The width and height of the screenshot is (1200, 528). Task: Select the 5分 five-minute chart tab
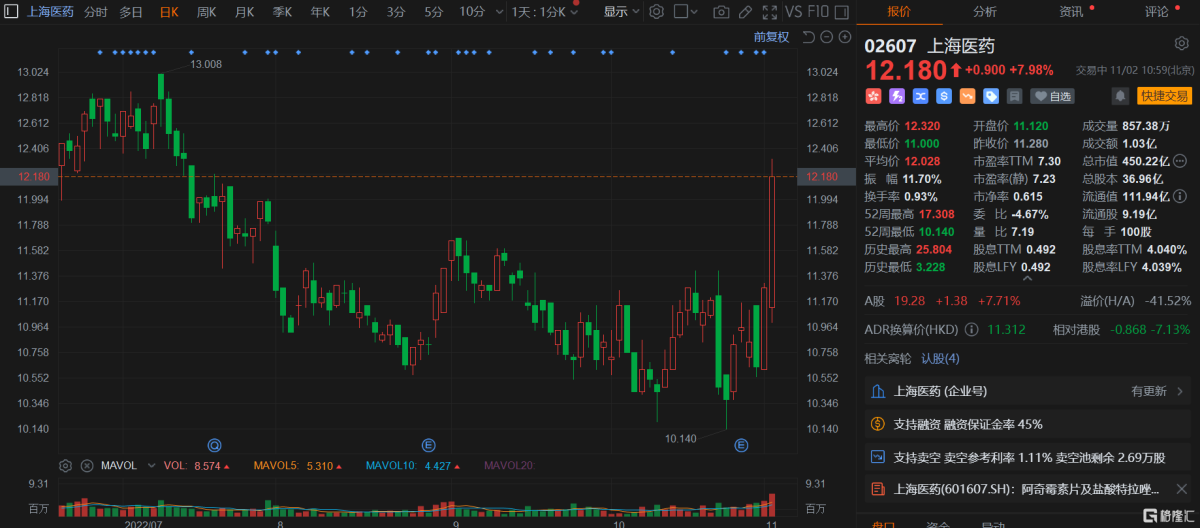[433, 12]
